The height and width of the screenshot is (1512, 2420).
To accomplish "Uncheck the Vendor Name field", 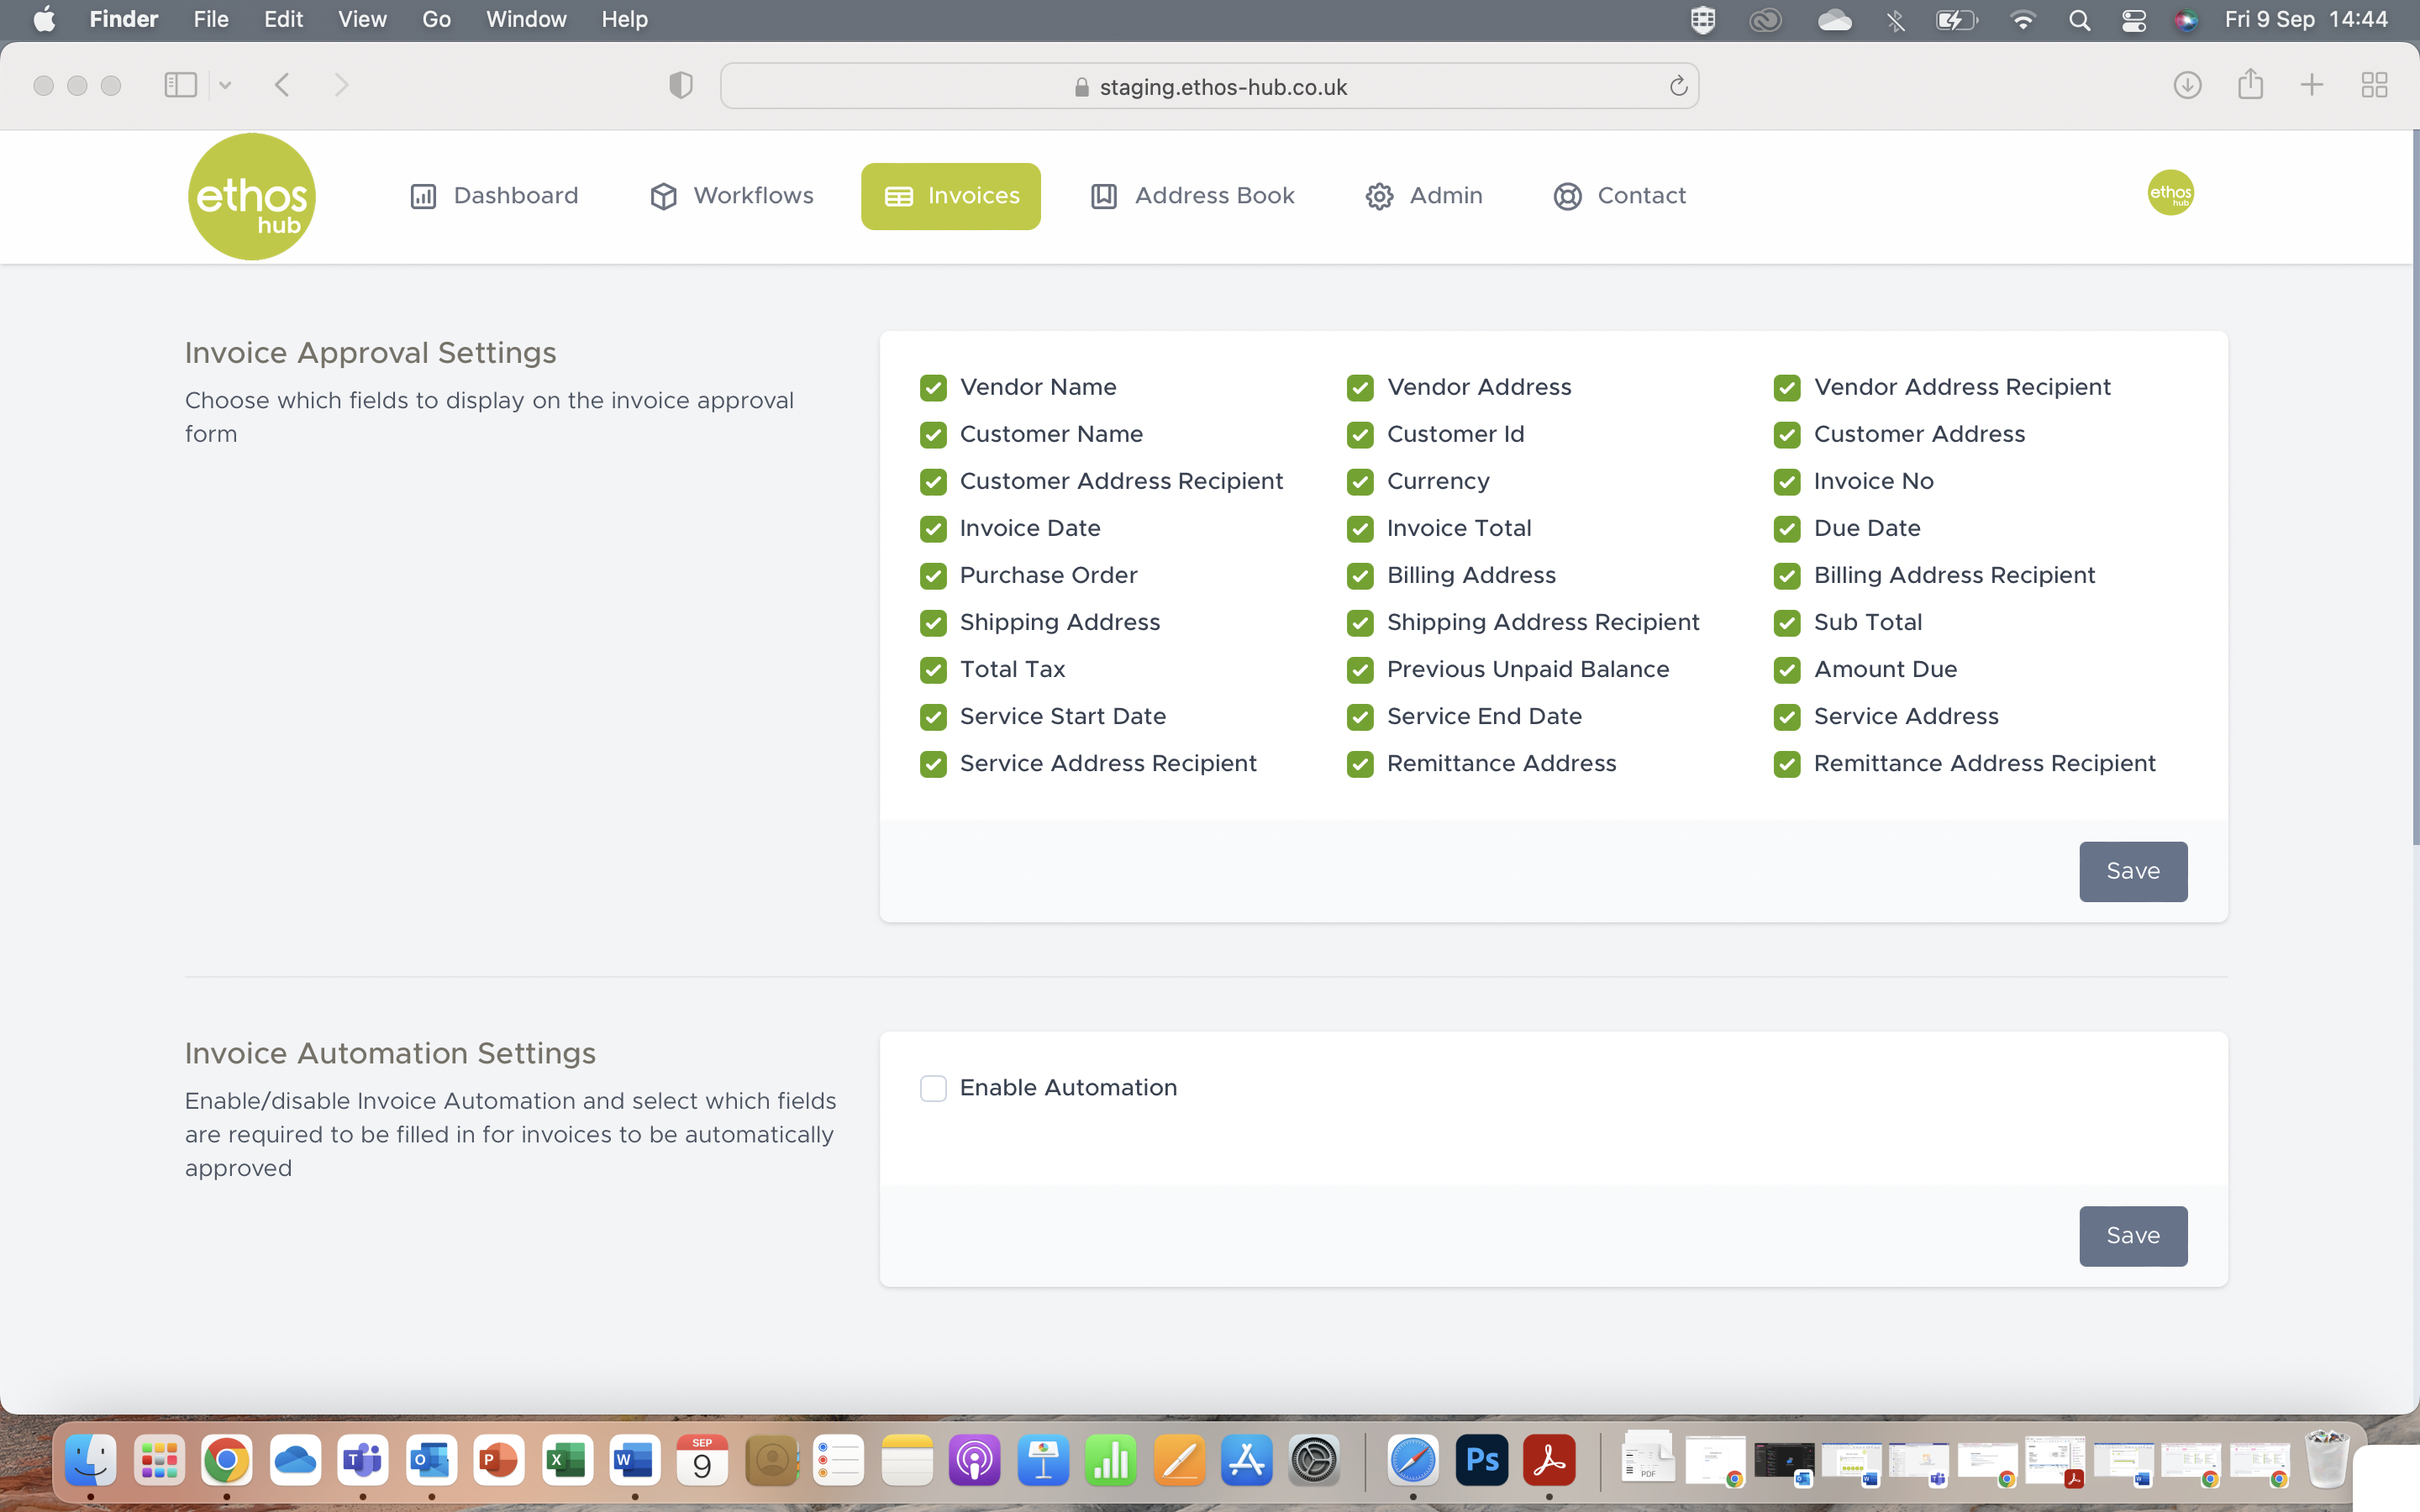I will pyautogui.click(x=932, y=387).
